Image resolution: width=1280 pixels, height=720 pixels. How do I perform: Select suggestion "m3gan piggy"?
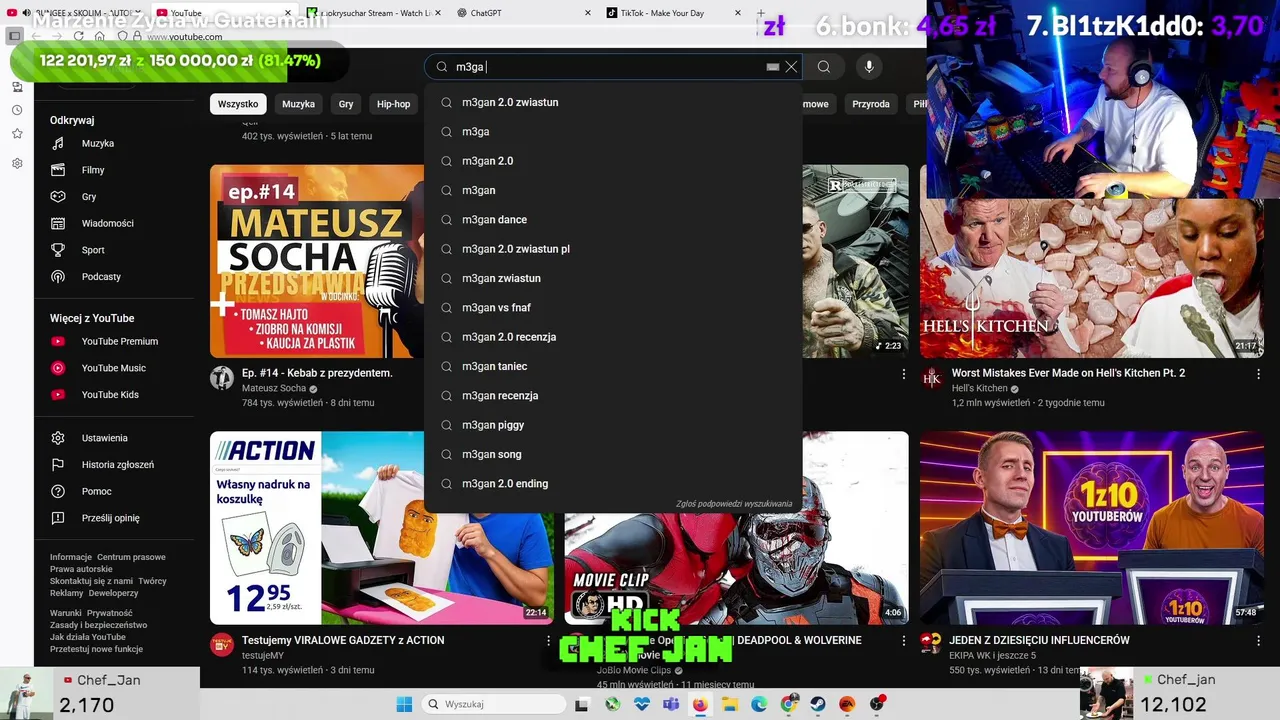coord(613,425)
